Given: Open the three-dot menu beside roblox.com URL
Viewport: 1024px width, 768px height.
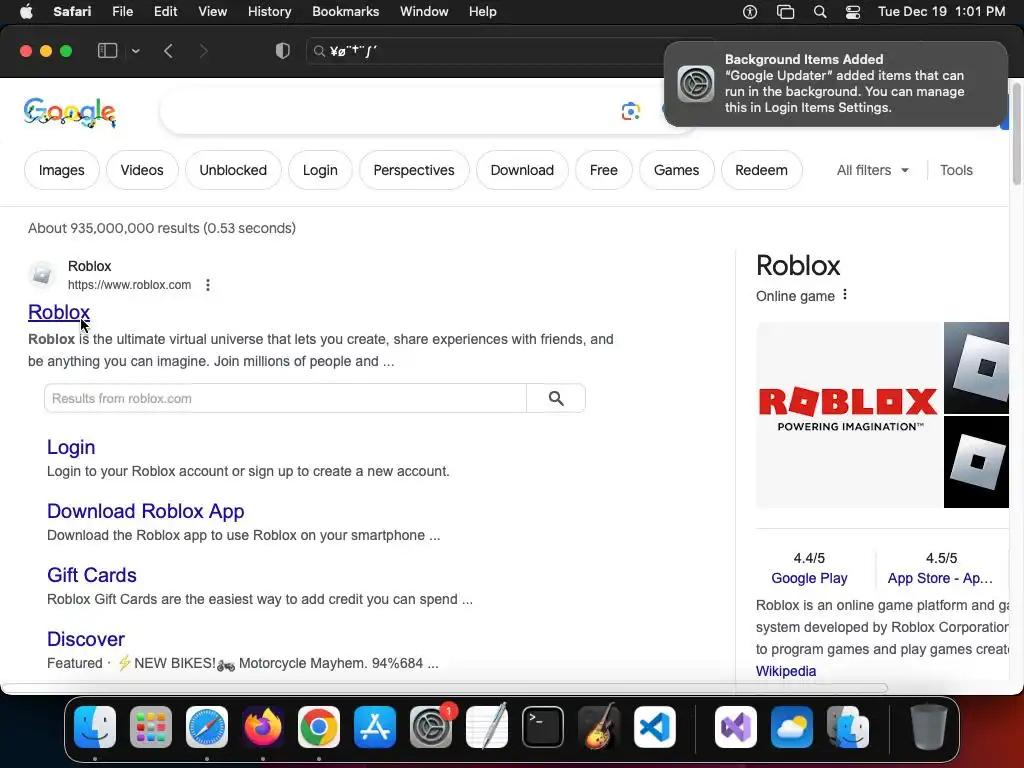Looking at the screenshot, I should click(208, 285).
